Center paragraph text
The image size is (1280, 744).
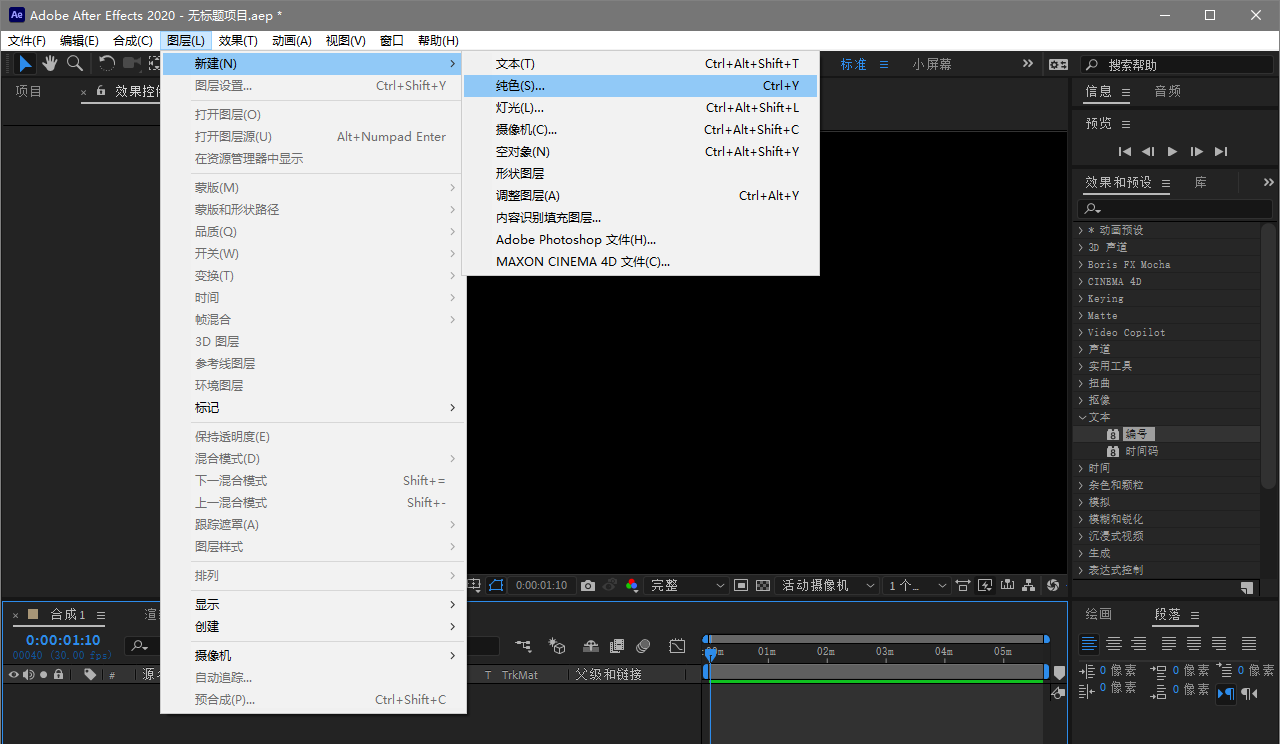(1114, 644)
